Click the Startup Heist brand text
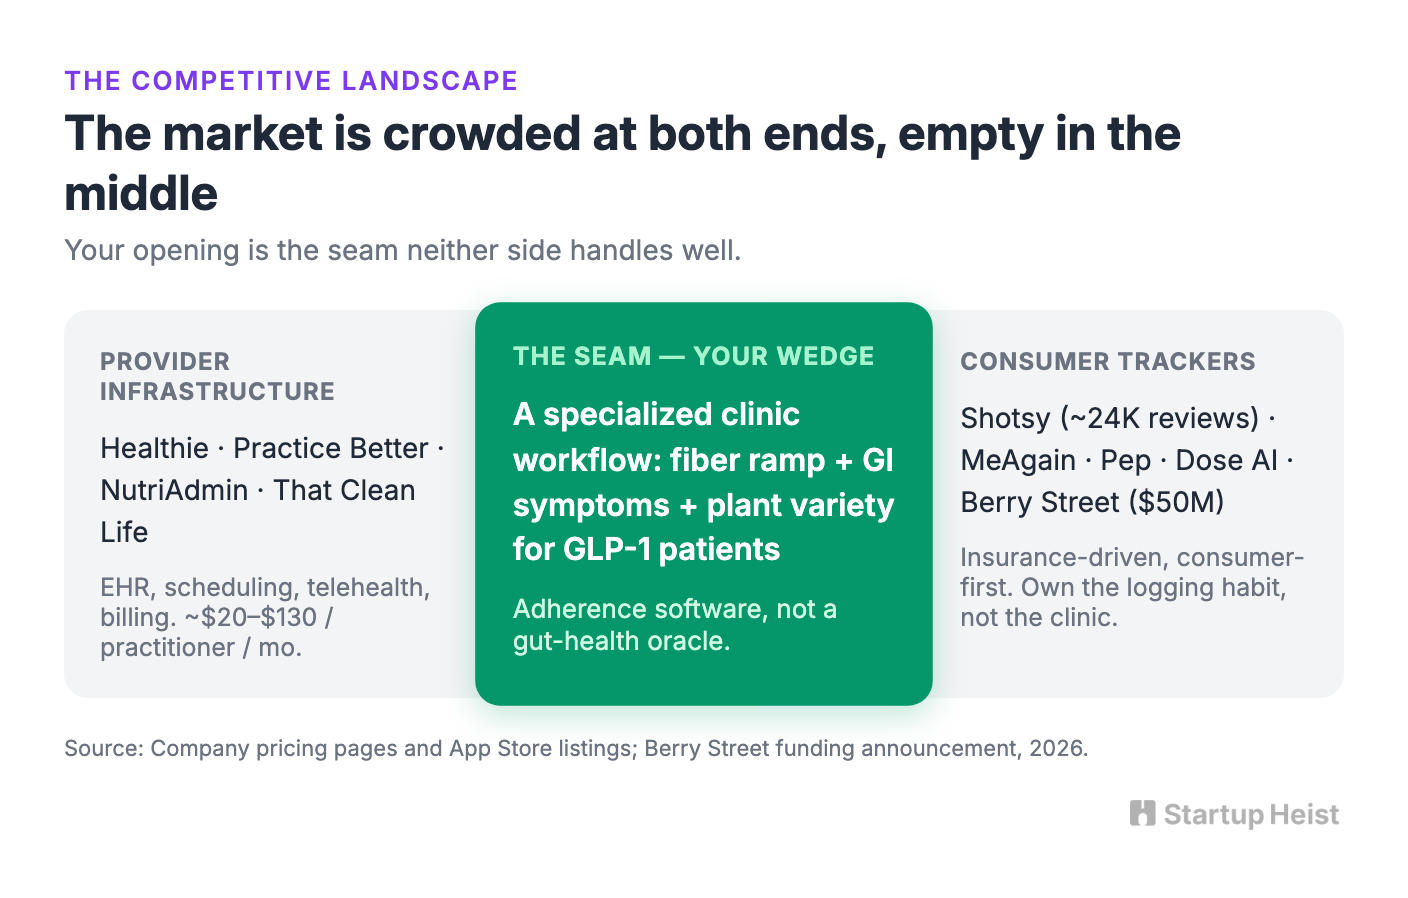The width and height of the screenshot is (1408, 898). point(1251,815)
